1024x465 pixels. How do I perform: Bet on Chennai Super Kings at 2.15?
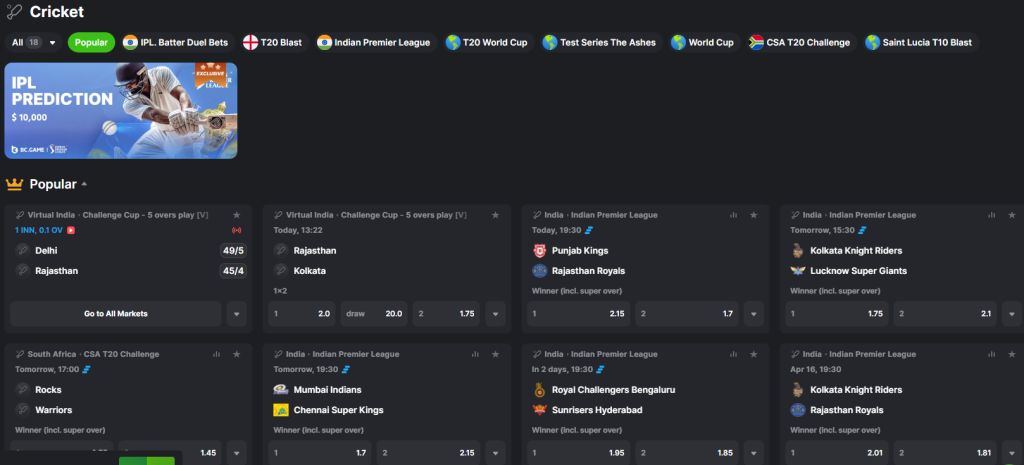[x=428, y=453]
